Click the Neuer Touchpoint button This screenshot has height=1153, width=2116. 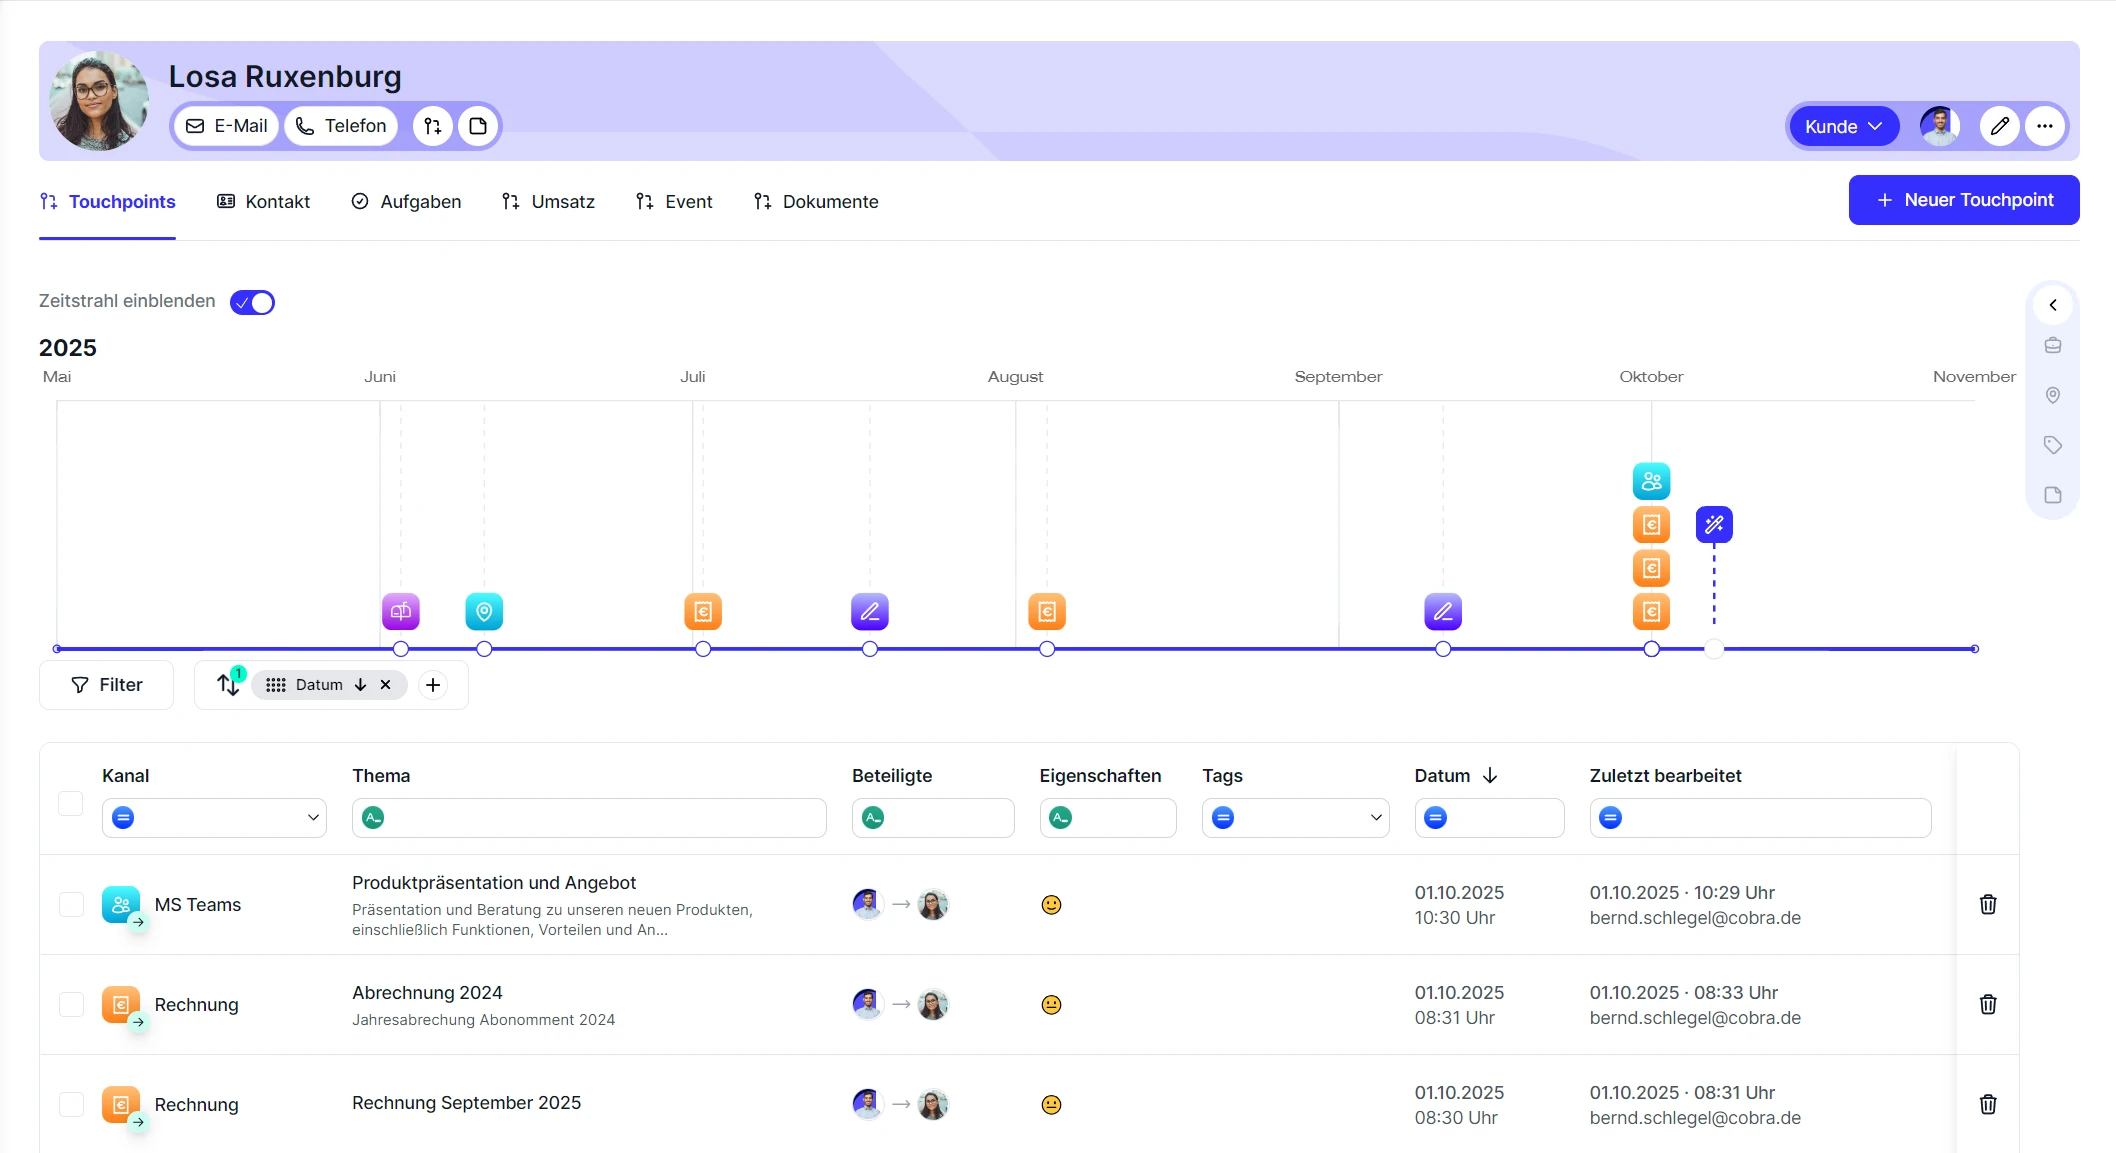pos(1963,200)
